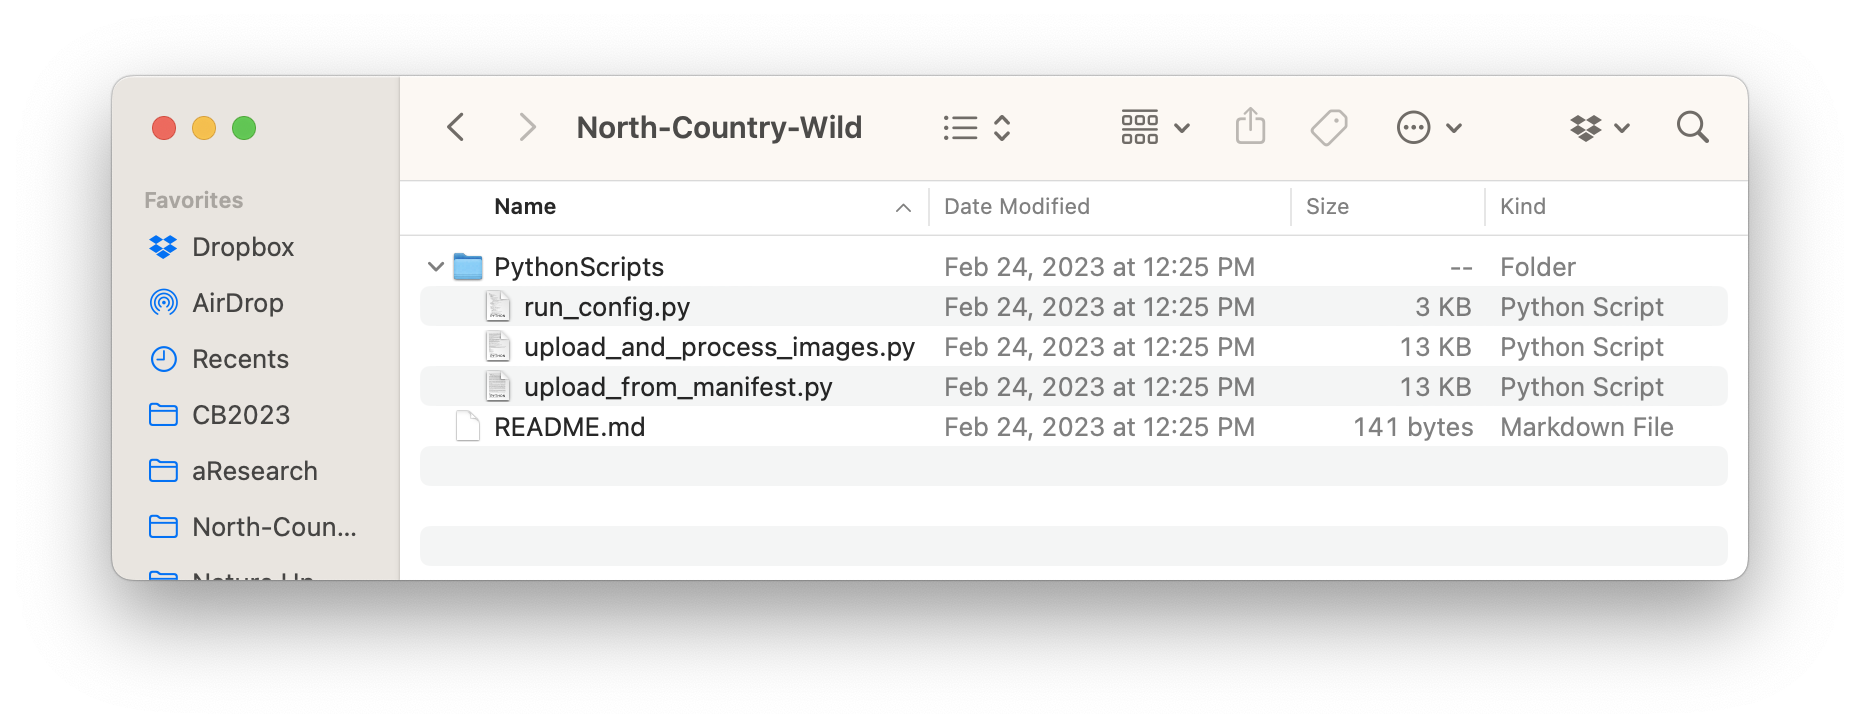Open the Share icon menu
The width and height of the screenshot is (1860, 728).
1250,127
